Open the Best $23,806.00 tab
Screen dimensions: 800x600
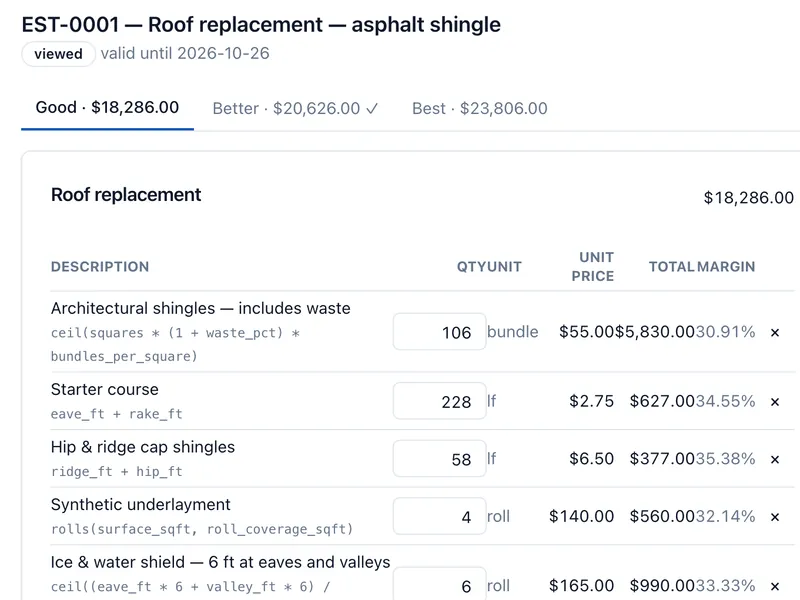pos(480,108)
